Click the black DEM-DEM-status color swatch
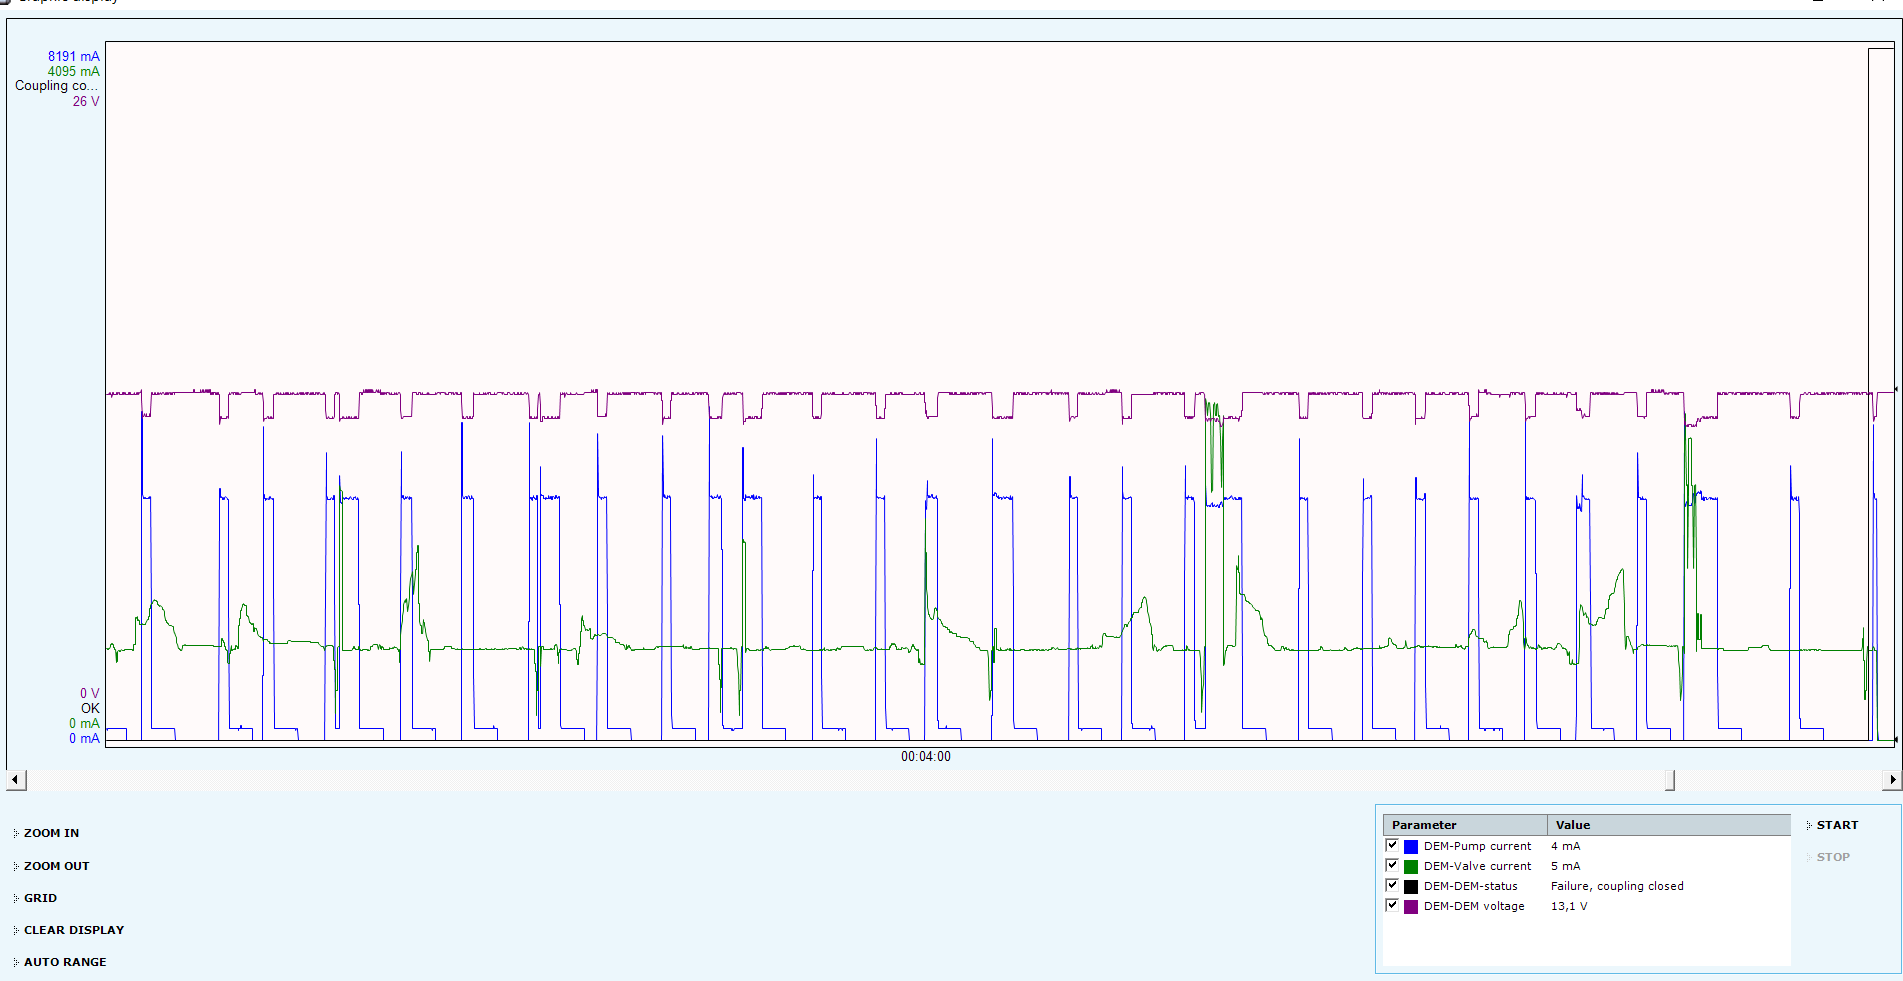The width and height of the screenshot is (1903, 981). click(x=1411, y=887)
